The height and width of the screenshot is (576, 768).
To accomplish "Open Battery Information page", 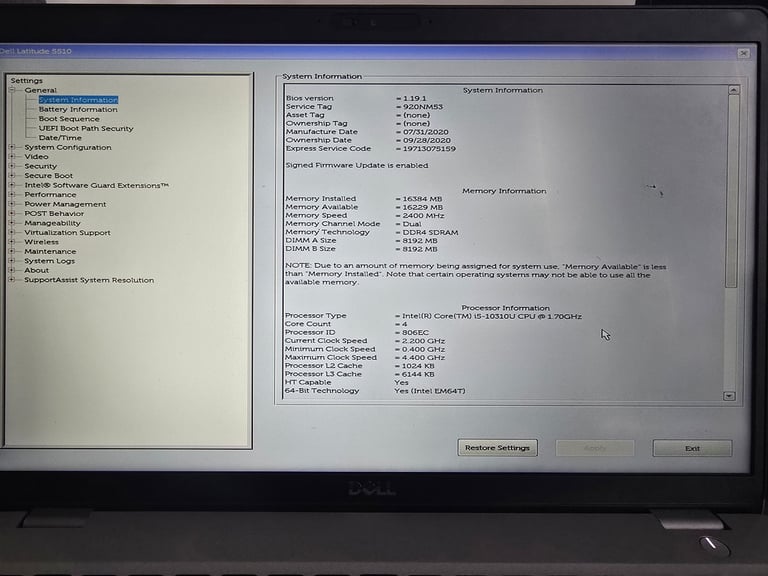I will click(78, 109).
